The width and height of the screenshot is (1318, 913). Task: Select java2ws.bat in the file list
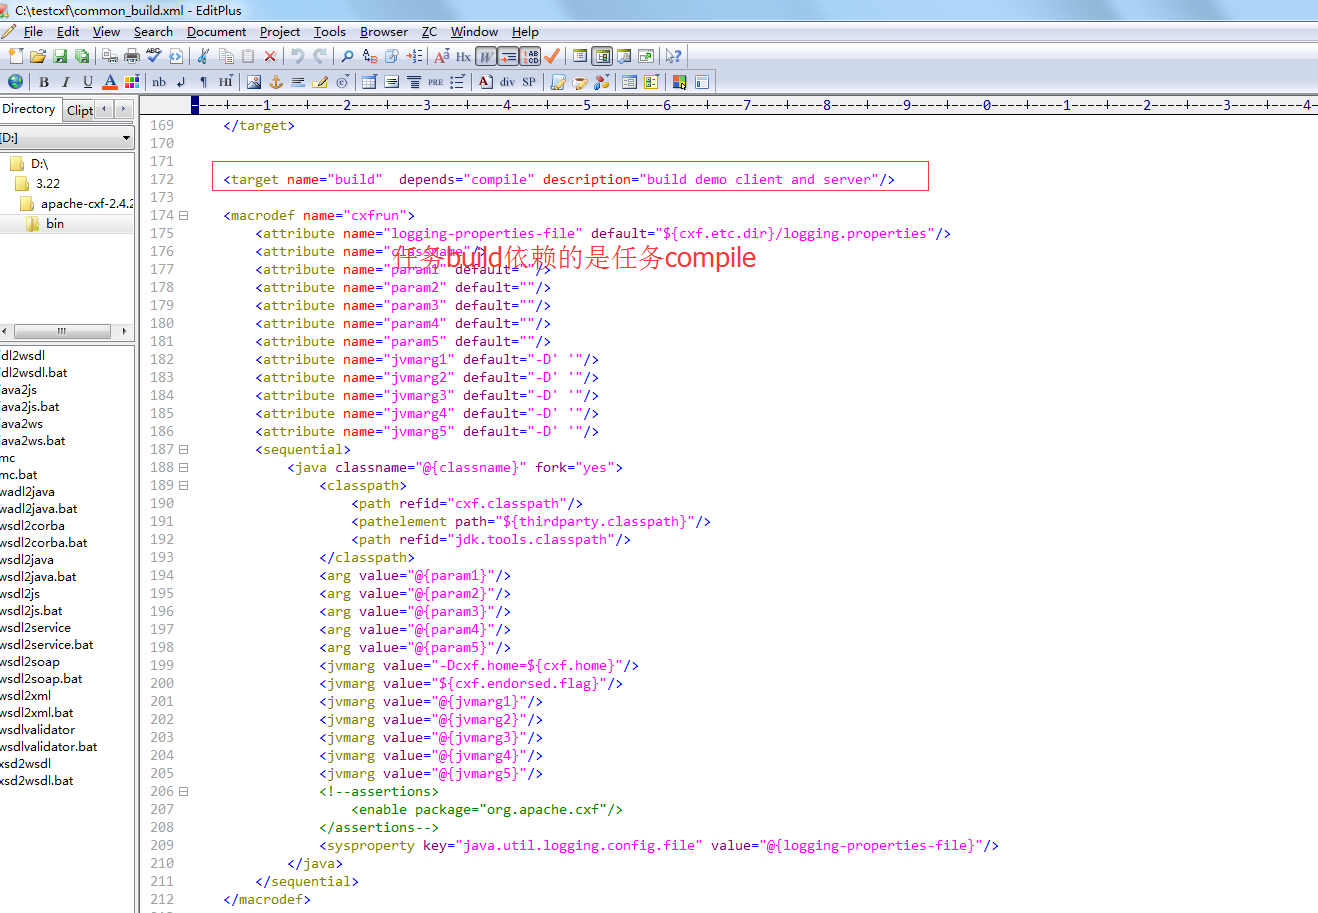(33, 441)
